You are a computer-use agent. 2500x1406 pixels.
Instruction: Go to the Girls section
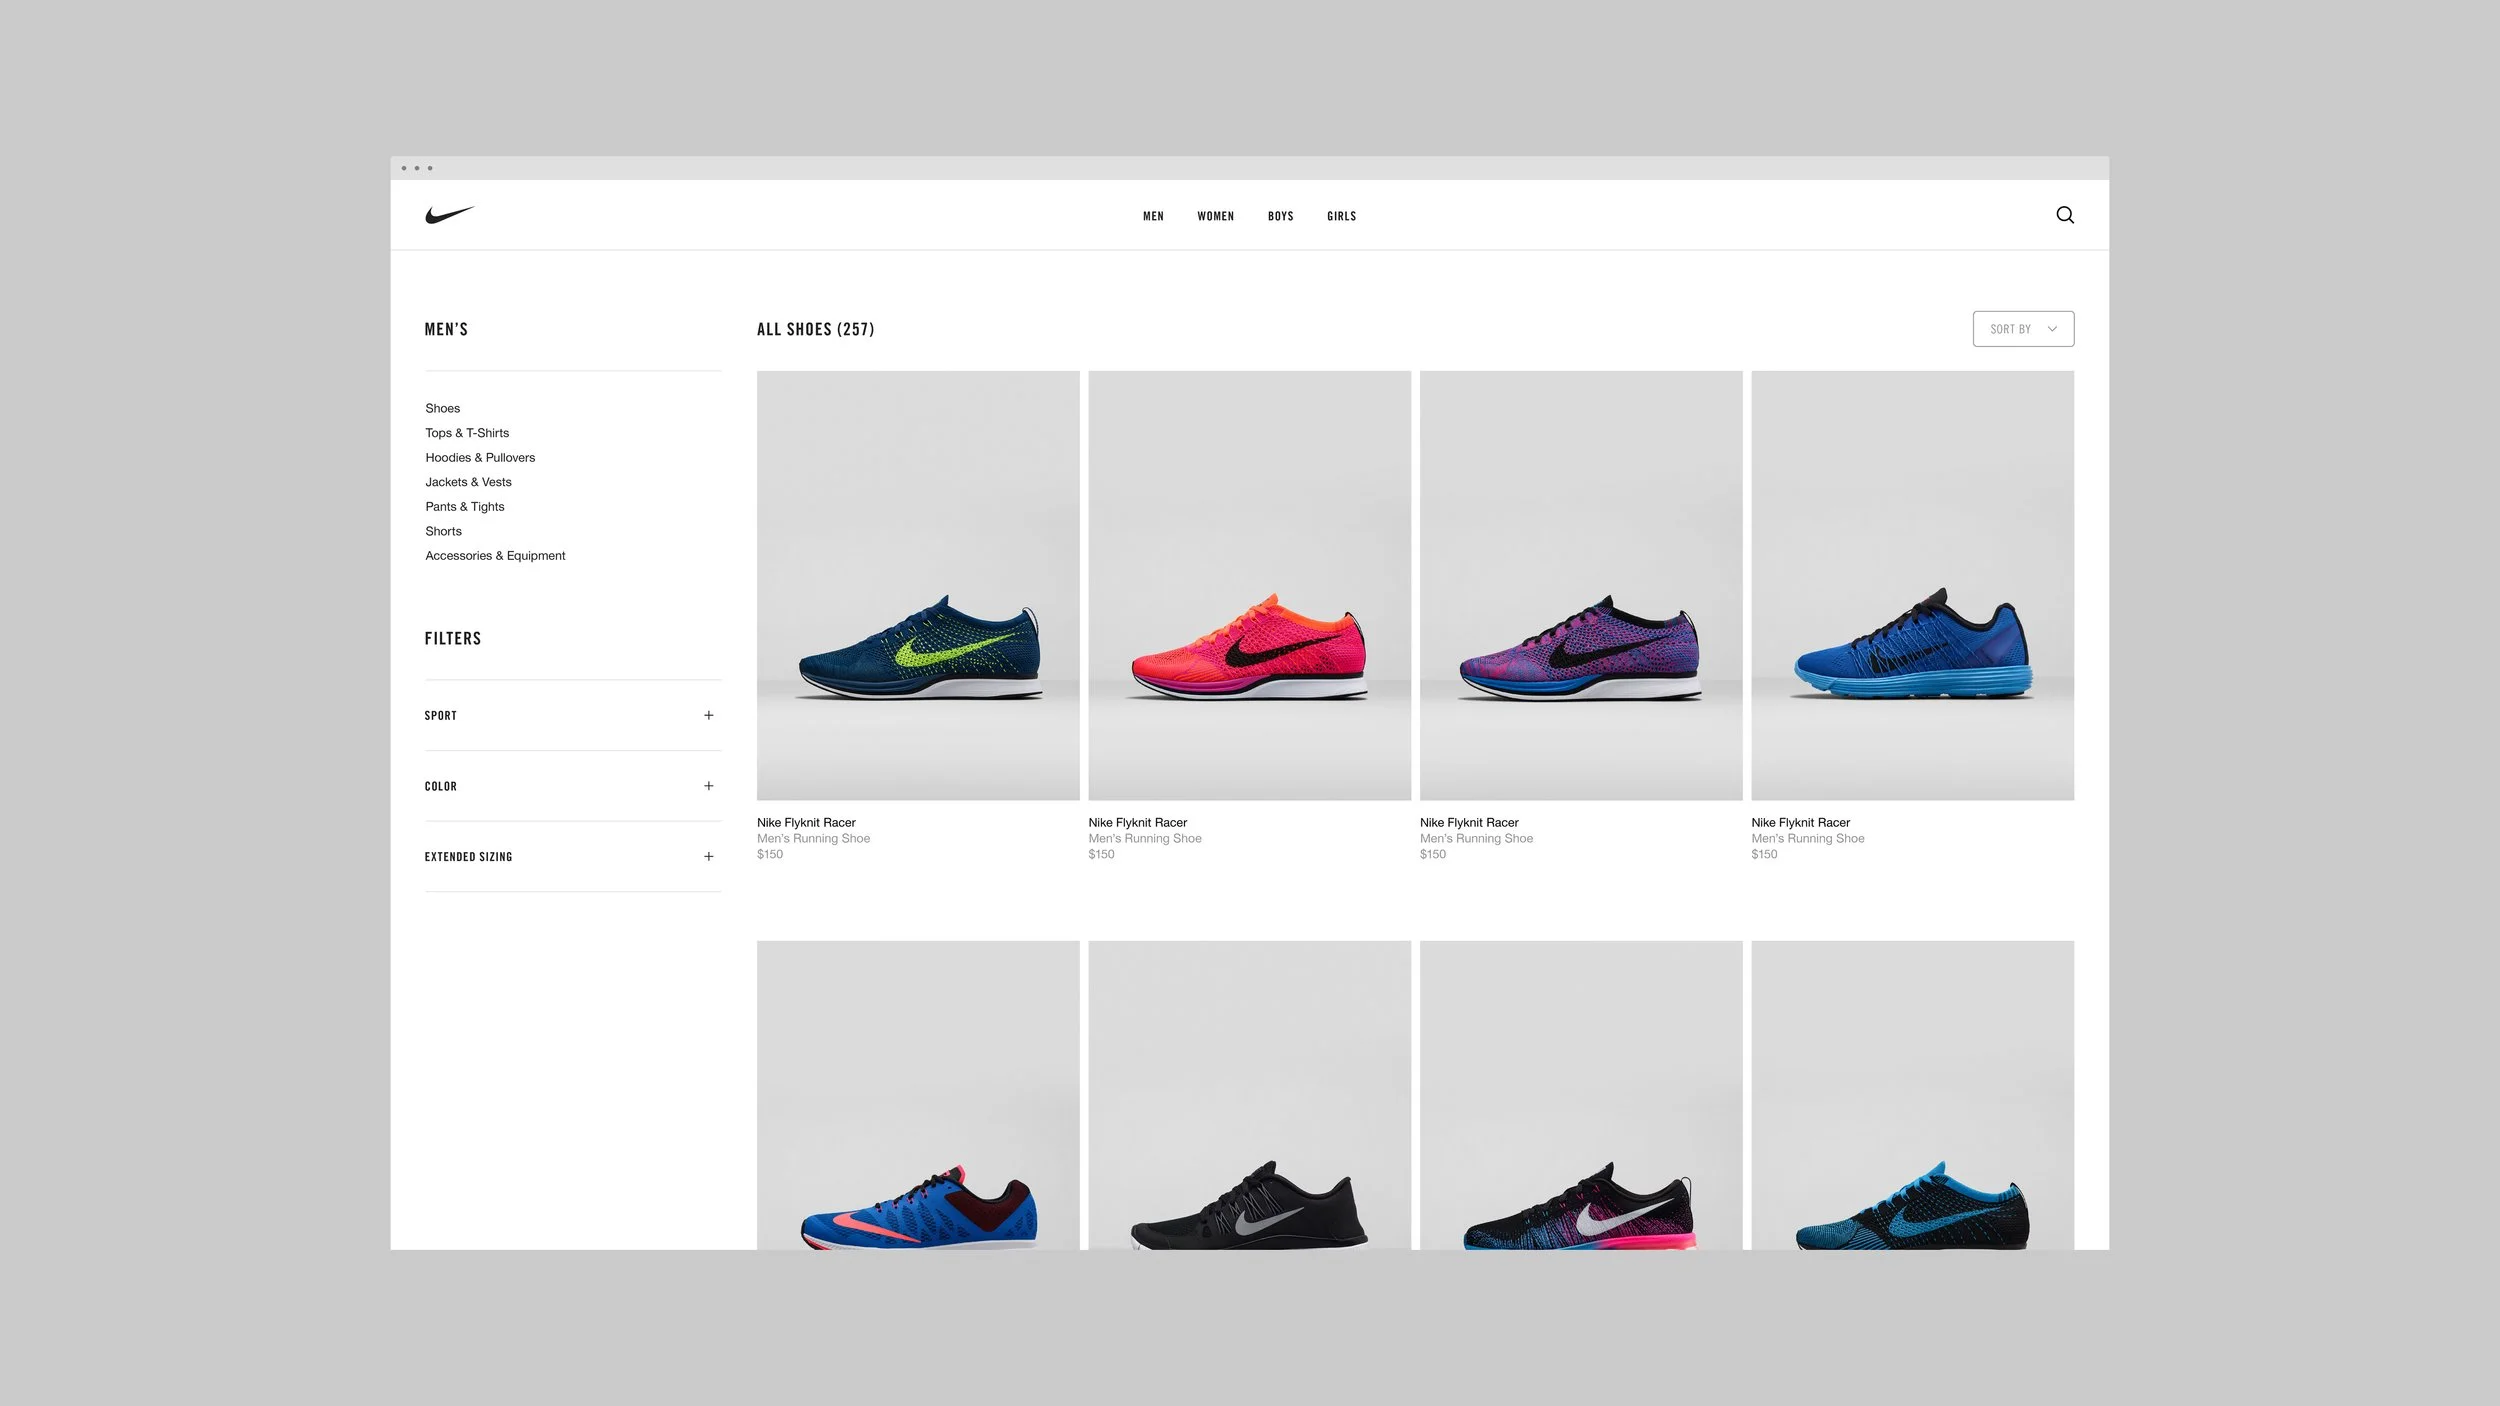coord(1341,216)
